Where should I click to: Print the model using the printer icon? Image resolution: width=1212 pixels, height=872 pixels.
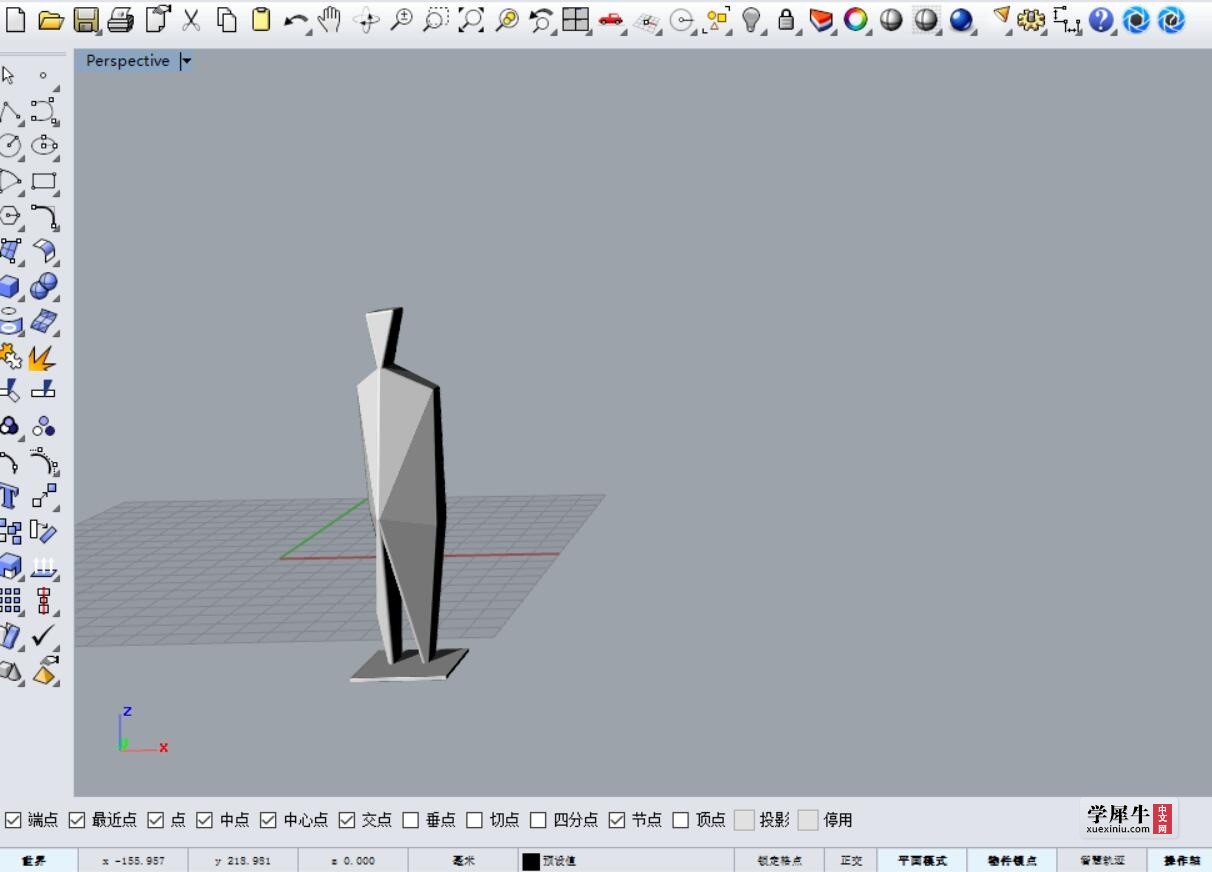click(x=120, y=19)
